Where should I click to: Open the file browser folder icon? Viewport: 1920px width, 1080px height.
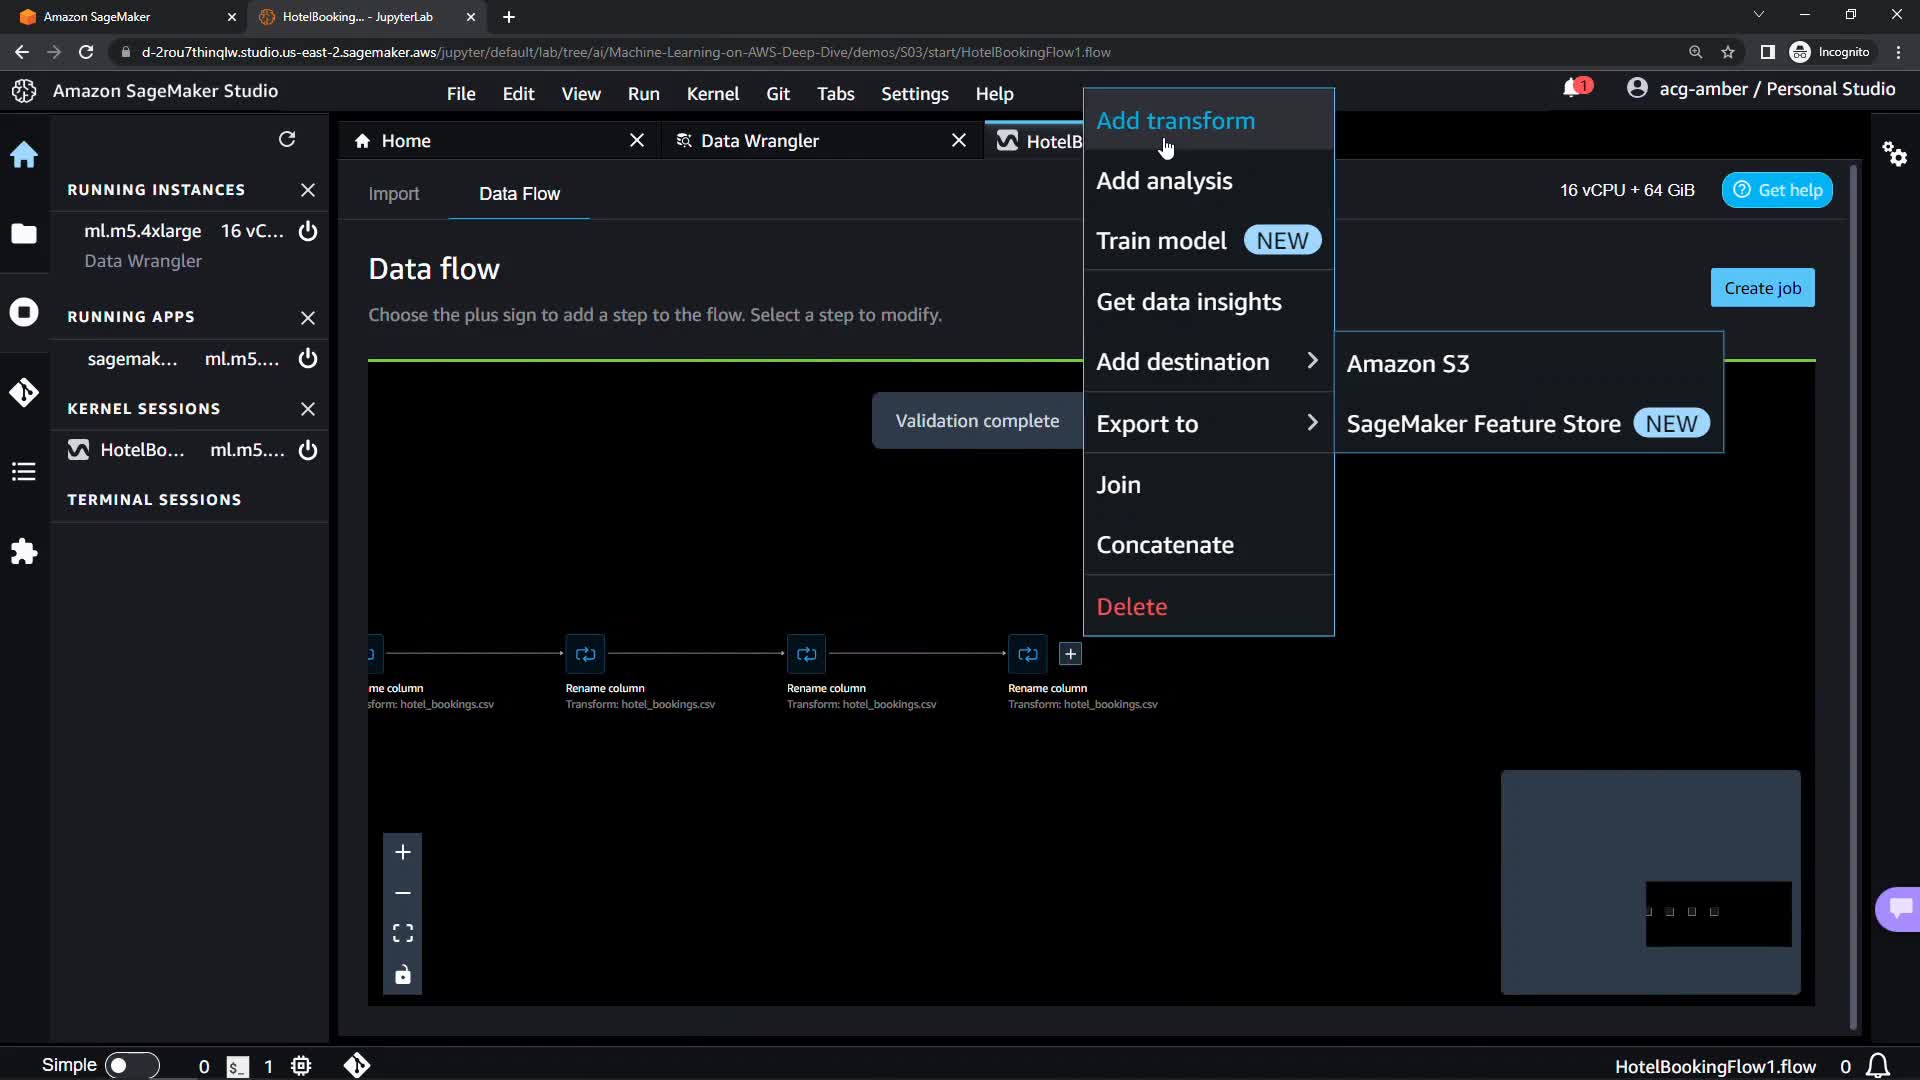[x=24, y=234]
